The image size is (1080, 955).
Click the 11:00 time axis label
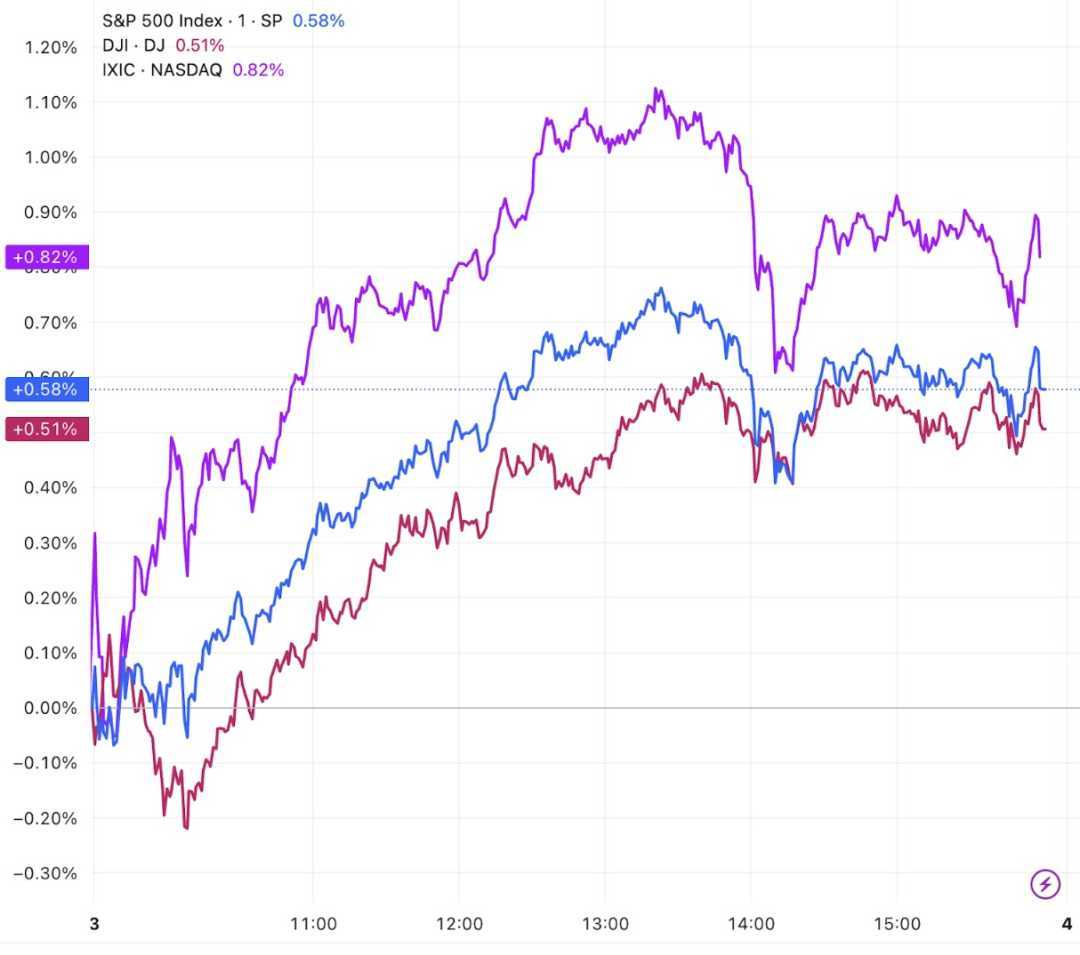point(313,923)
